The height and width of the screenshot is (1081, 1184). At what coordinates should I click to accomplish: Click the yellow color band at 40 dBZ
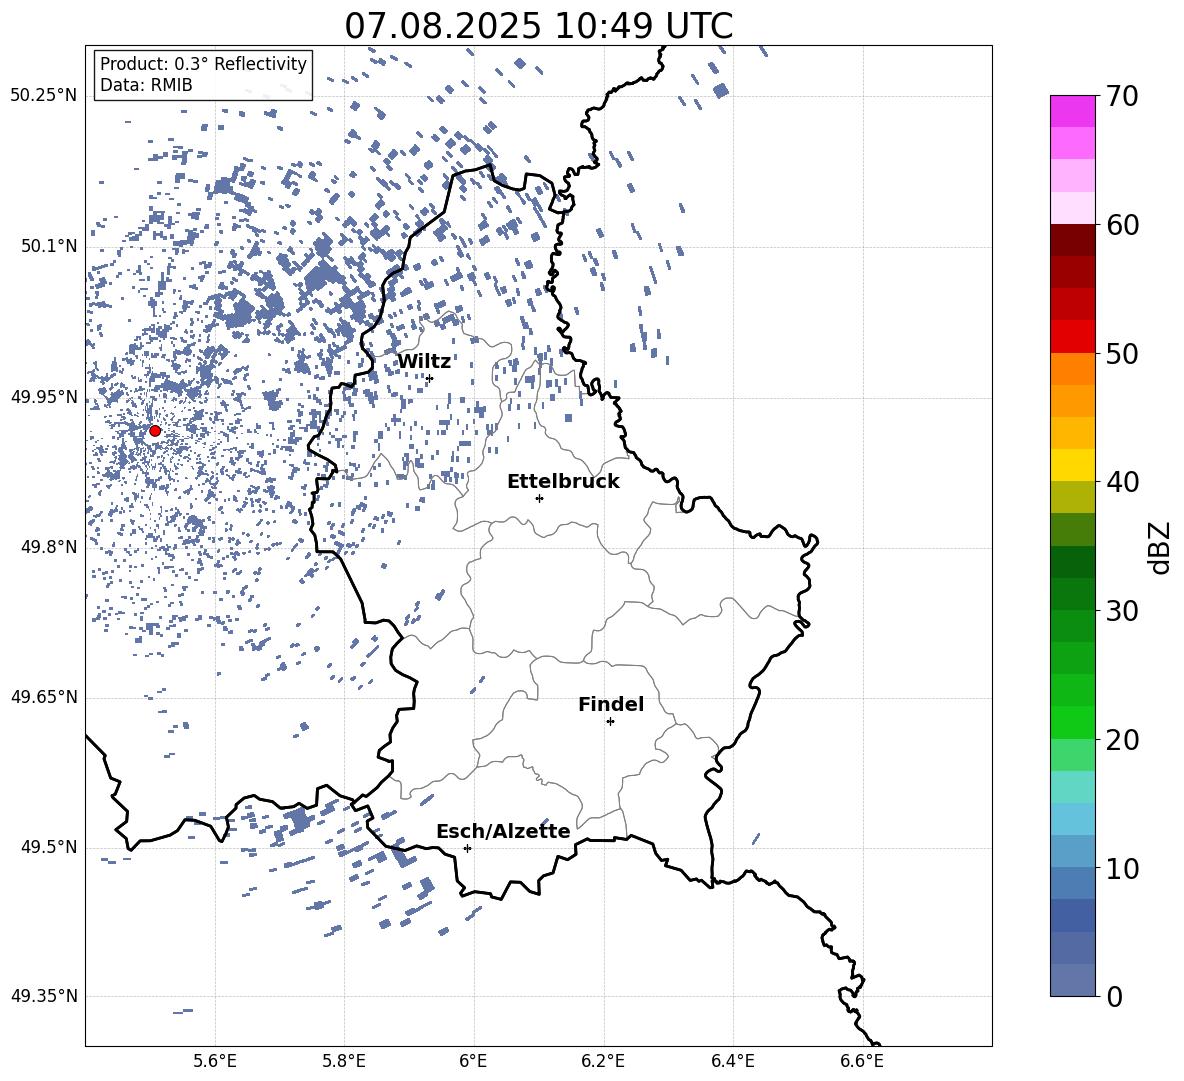point(1072,465)
